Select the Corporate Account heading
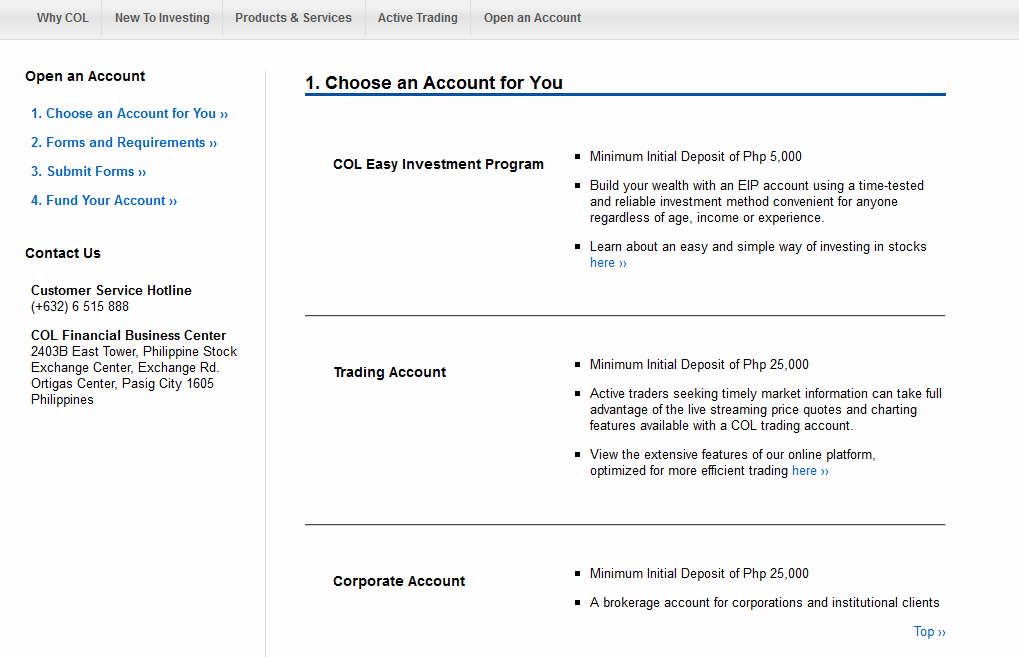 pos(399,581)
